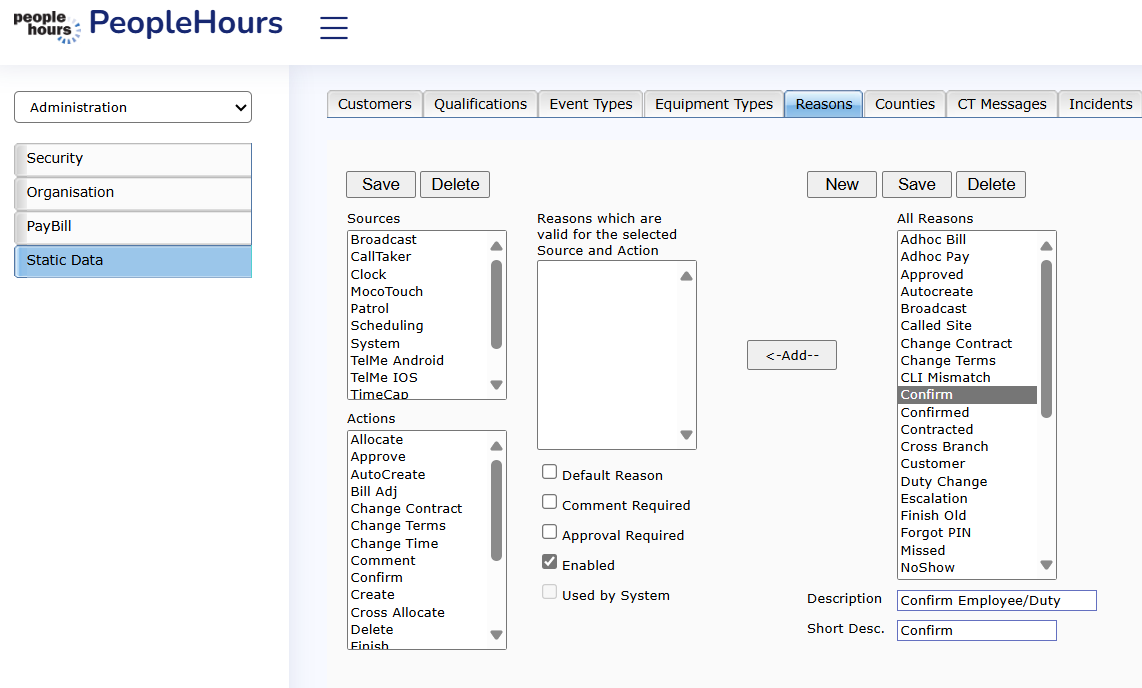The height and width of the screenshot is (688, 1142).
Task: Click the Description text field
Action: point(996,600)
